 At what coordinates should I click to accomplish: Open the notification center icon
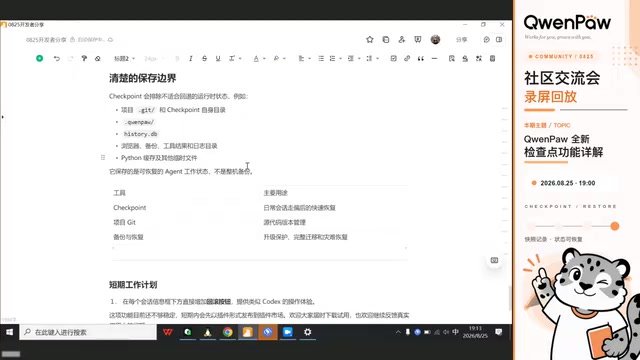[498, 332]
